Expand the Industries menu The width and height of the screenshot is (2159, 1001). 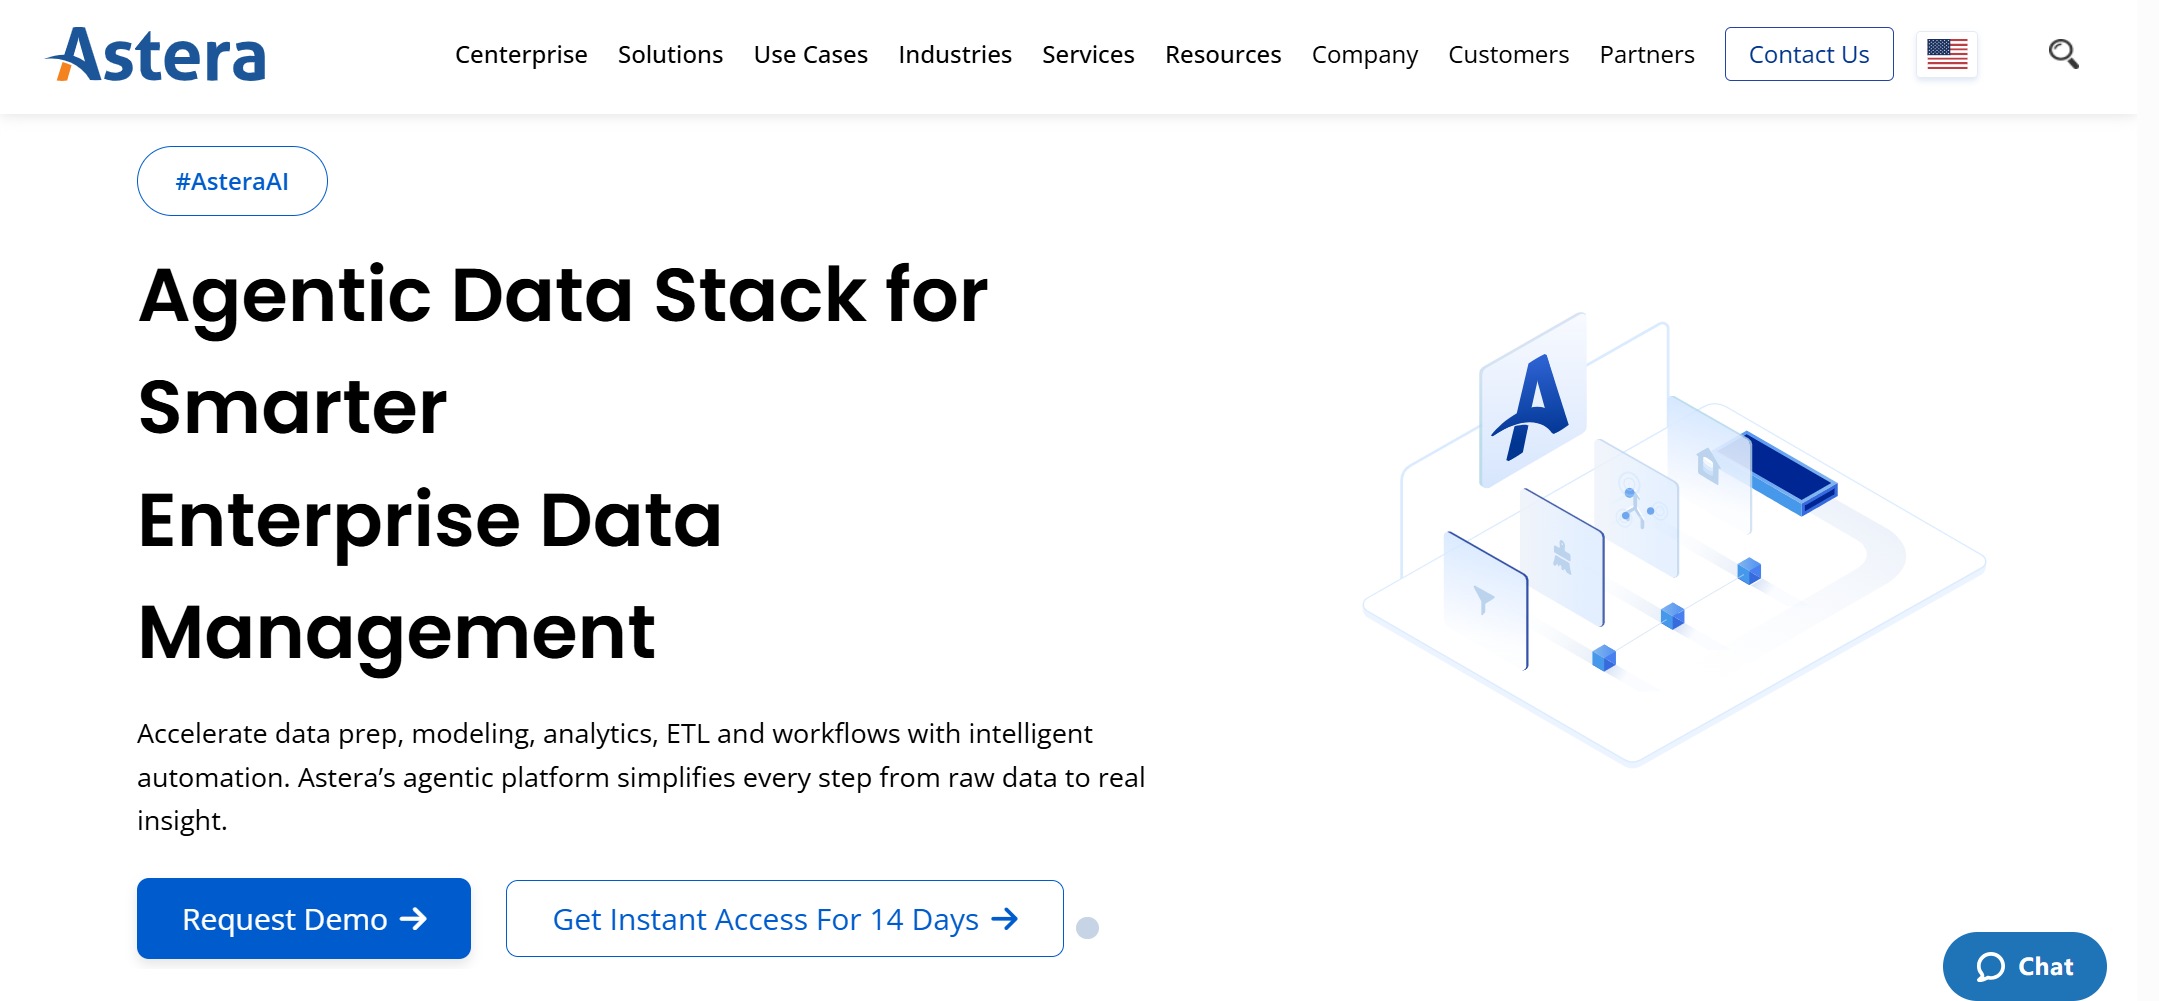(954, 55)
